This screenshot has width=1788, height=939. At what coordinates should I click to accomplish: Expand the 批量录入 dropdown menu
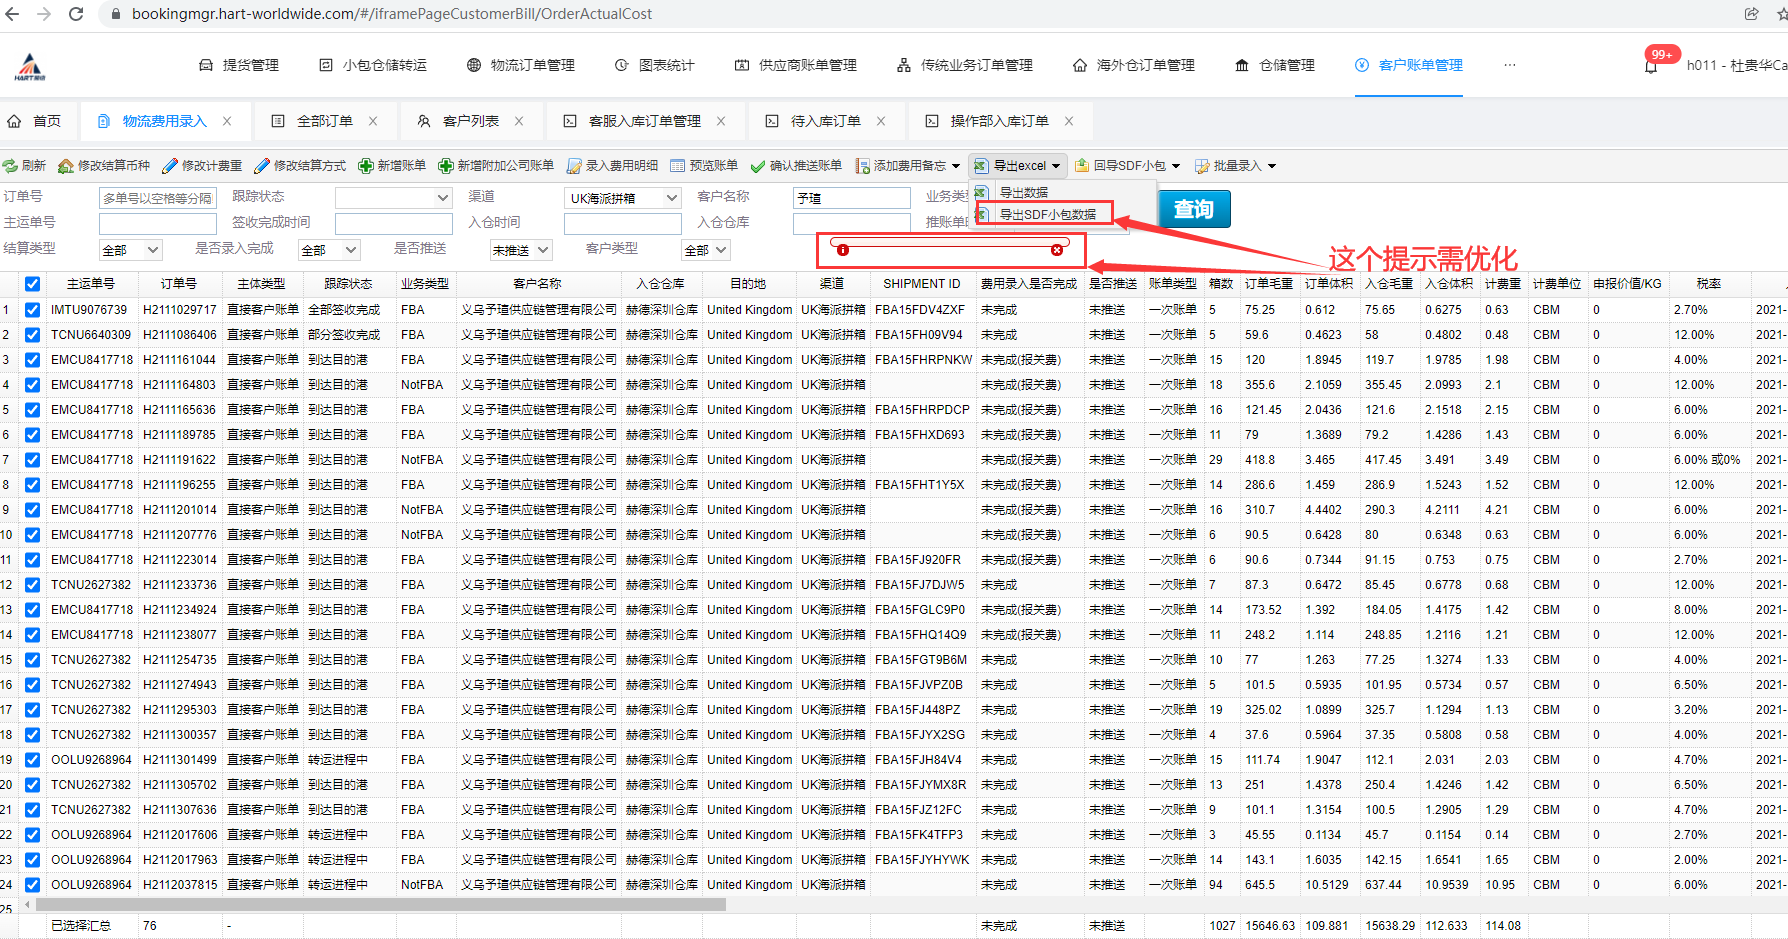point(1272,166)
